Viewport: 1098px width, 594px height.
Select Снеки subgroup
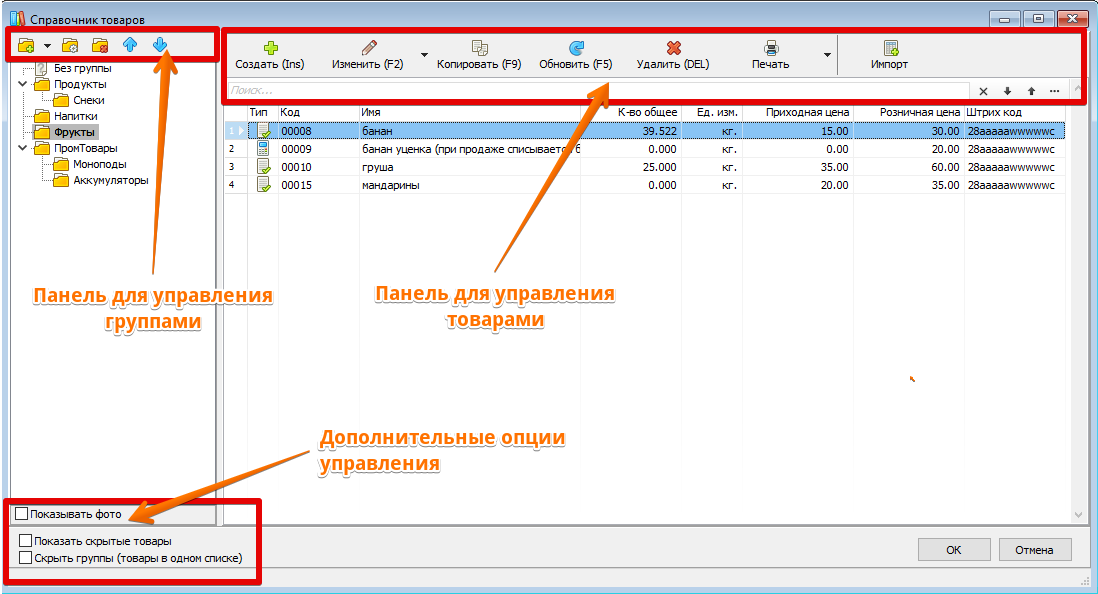[x=89, y=100]
